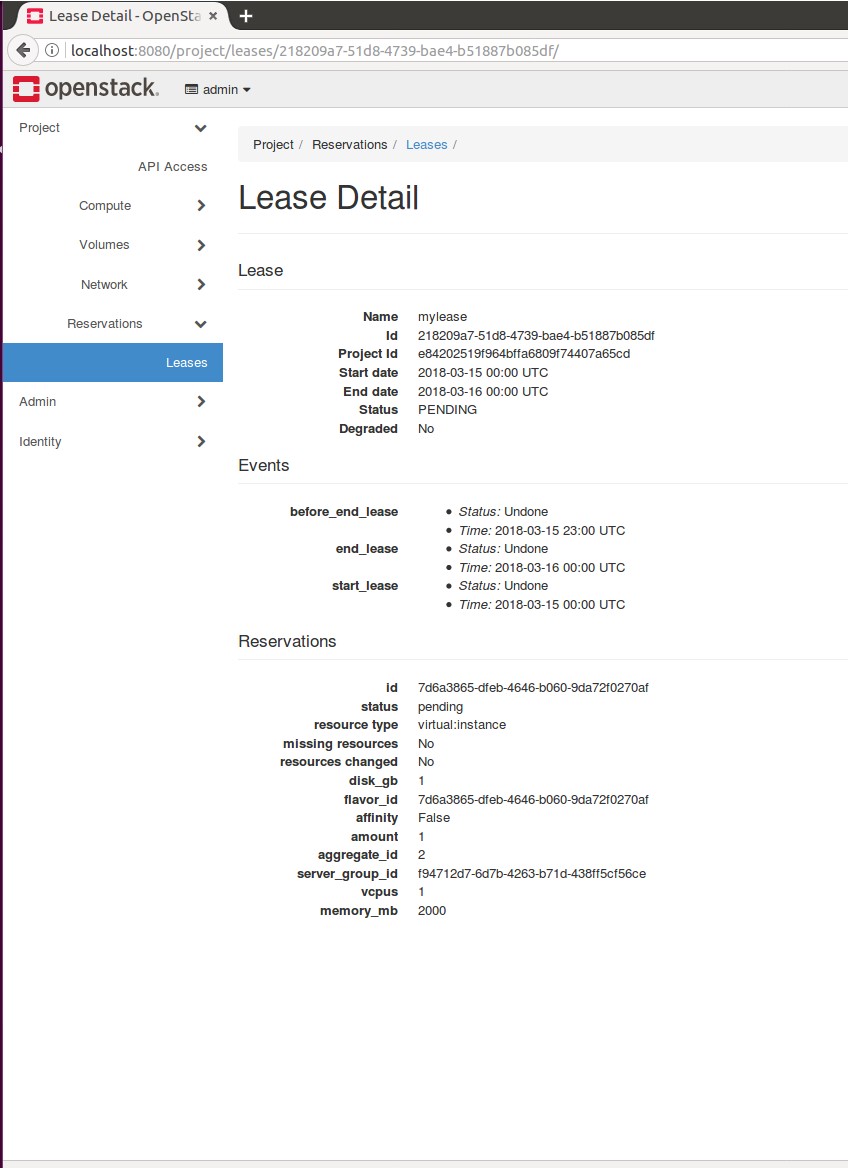Click the affinity value 'False'
848x1168 pixels.
tap(434, 818)
